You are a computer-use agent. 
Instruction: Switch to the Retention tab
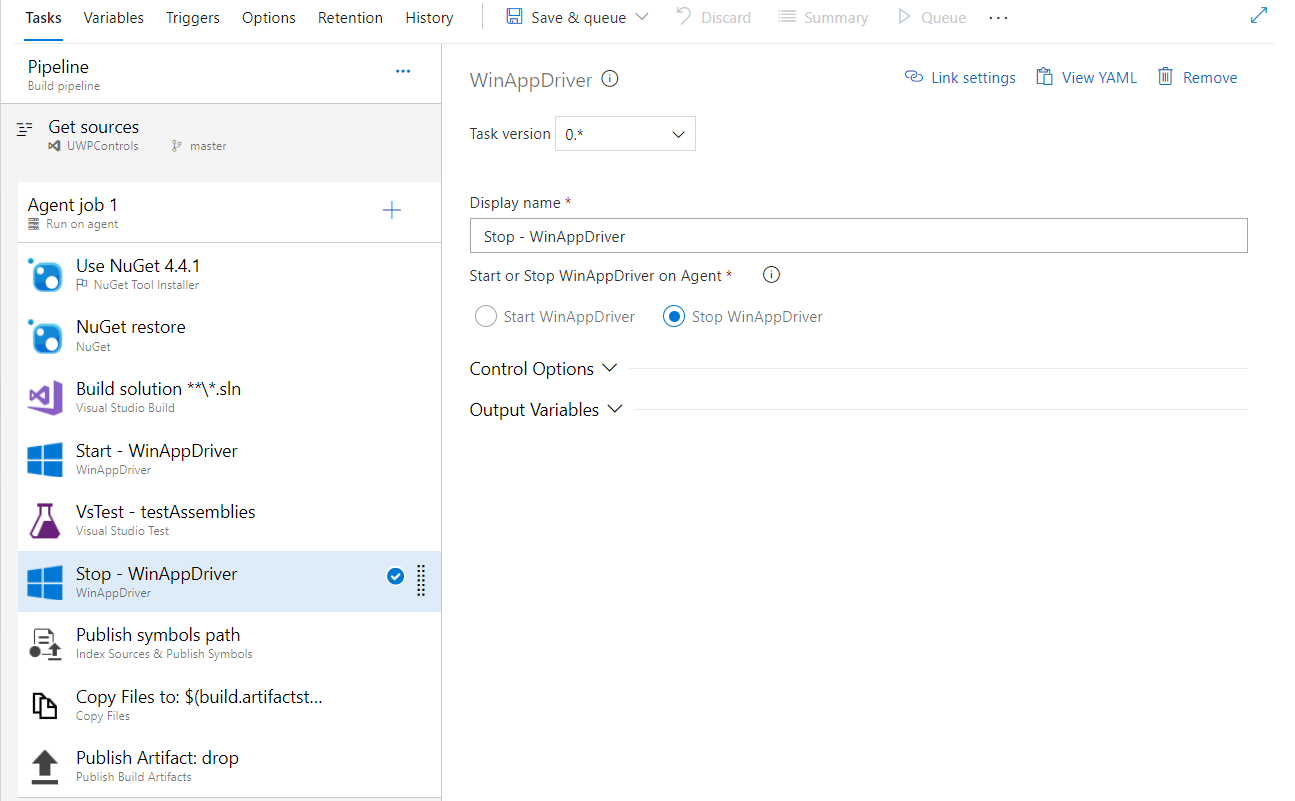pyautogui.click(x=350, y=18)
